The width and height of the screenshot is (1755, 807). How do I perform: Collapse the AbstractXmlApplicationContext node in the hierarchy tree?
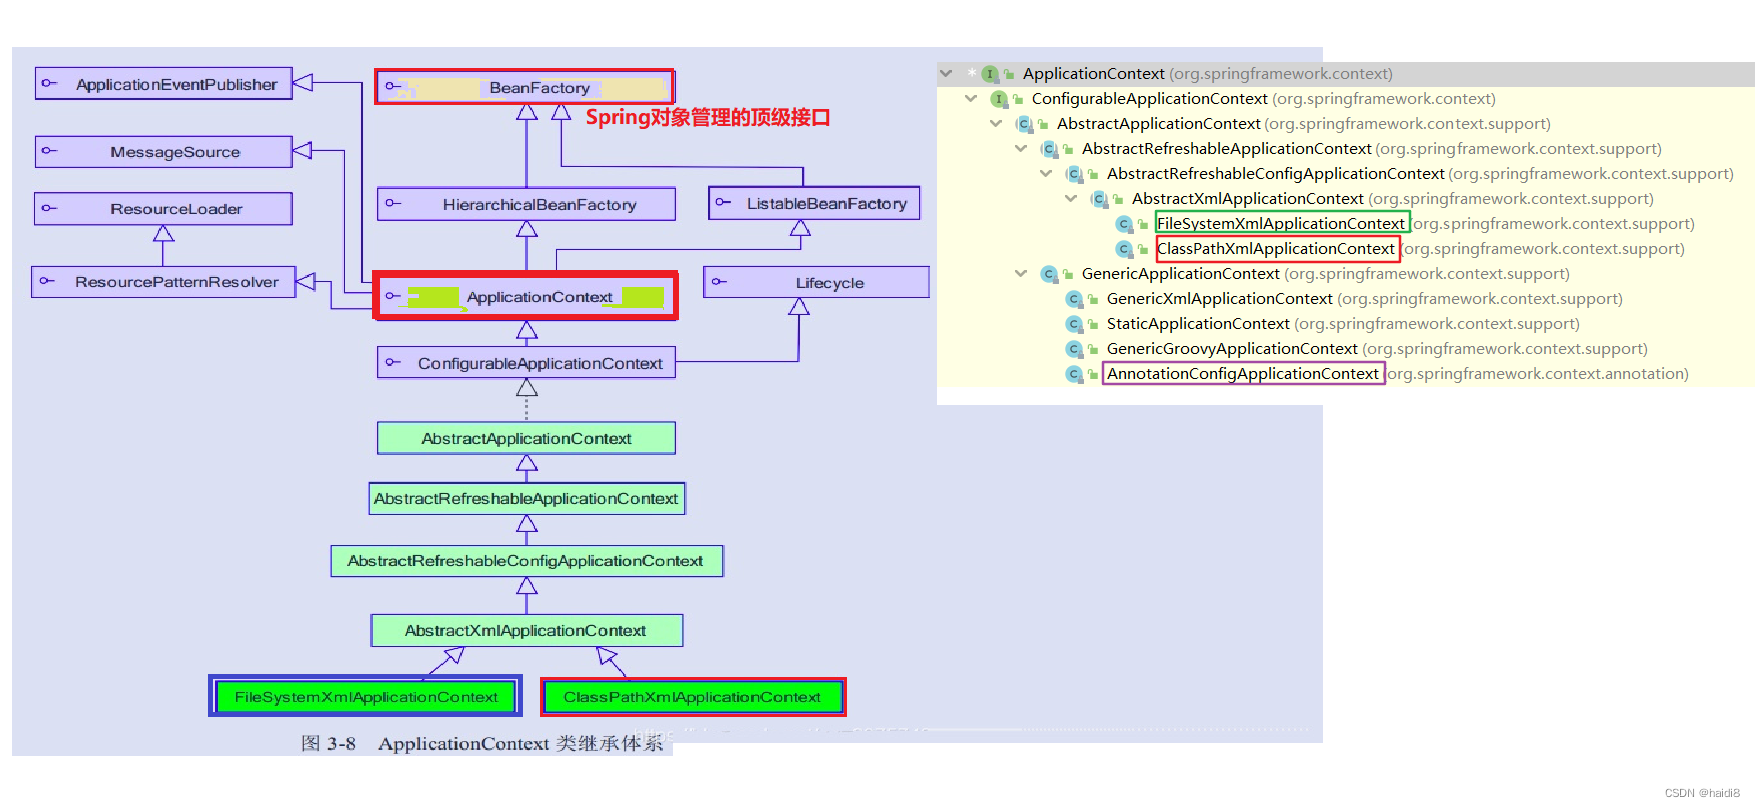pyautogui.click(x=1071, y=199)
